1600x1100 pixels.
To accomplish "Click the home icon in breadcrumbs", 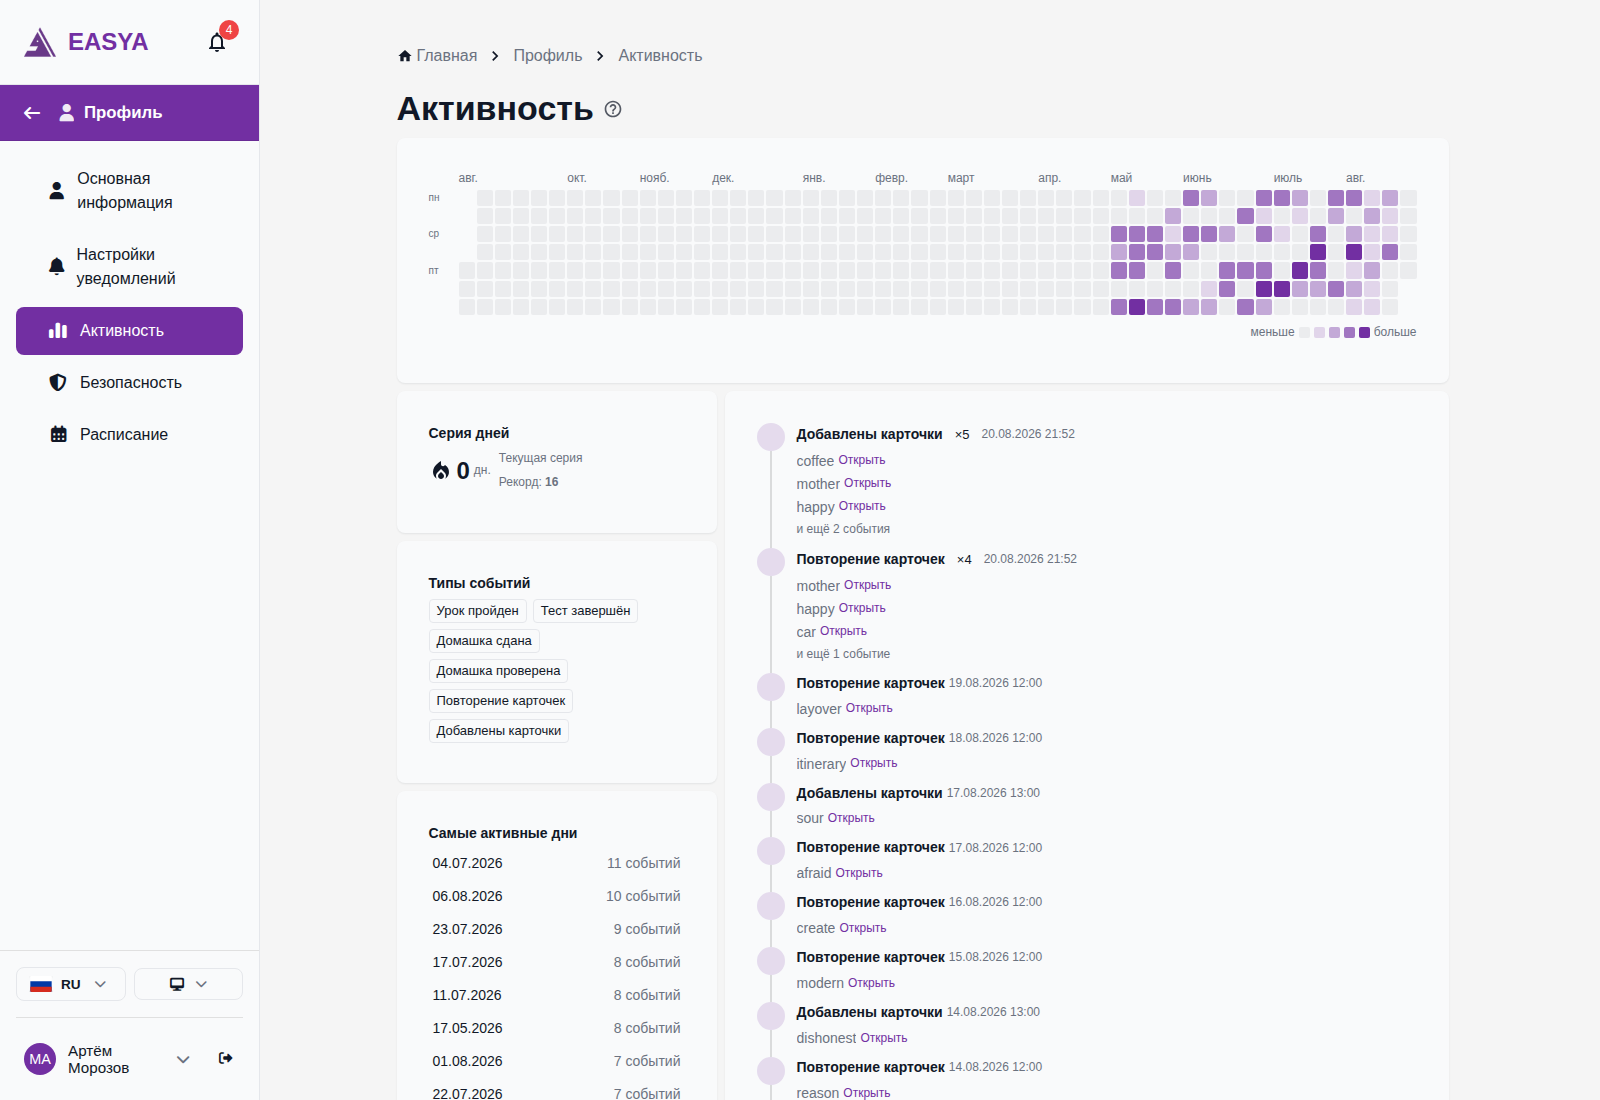I will click(x=405, y=56).
